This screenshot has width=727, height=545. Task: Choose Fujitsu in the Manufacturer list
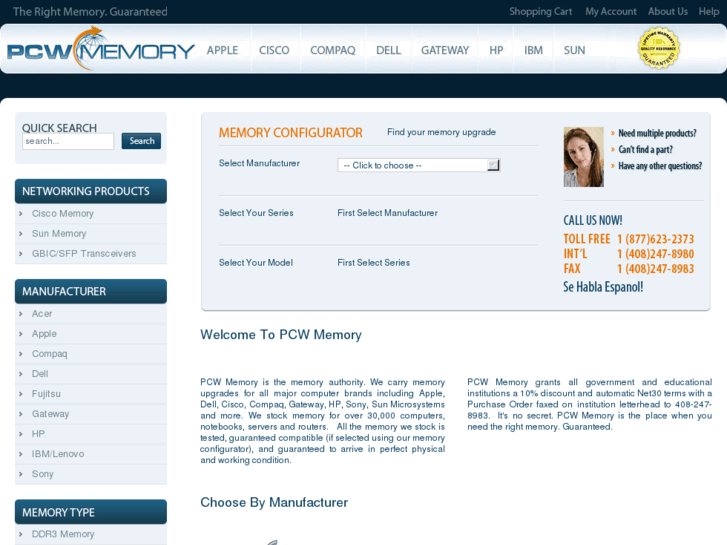[46, 393]
